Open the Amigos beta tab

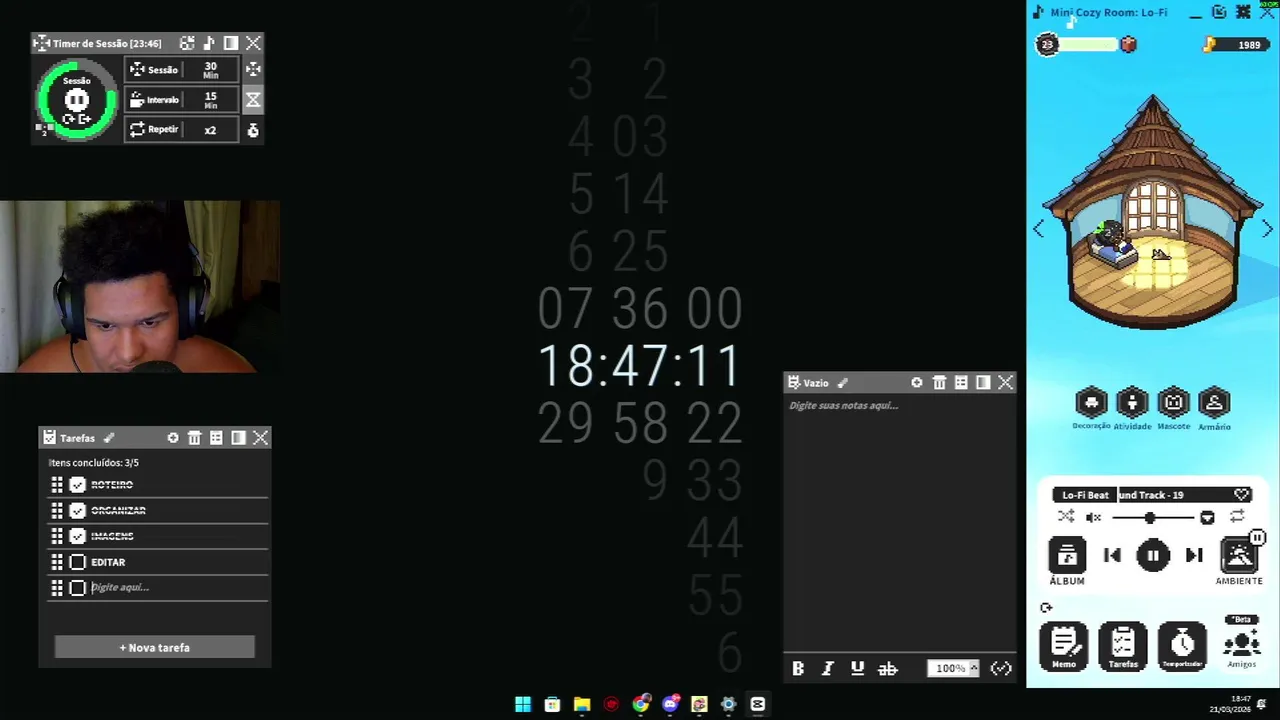pyautogui.click(x=1242, y=643)
